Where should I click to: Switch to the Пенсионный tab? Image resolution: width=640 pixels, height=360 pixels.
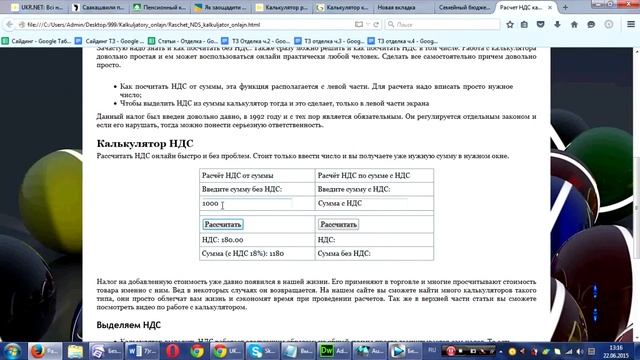(x=159, y=7)
